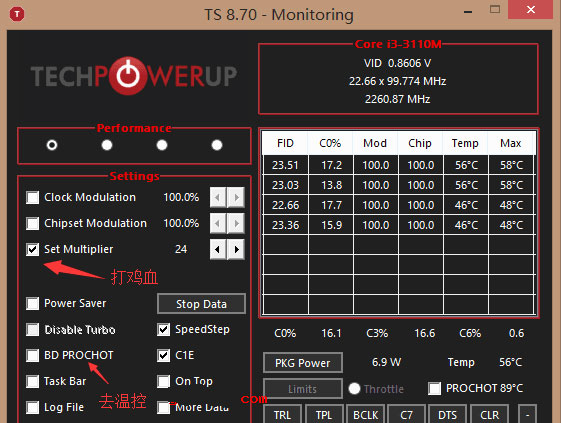Enable the BD PROCHOT checkbox
The image size is (561, 423).
[x=33, y=355]
